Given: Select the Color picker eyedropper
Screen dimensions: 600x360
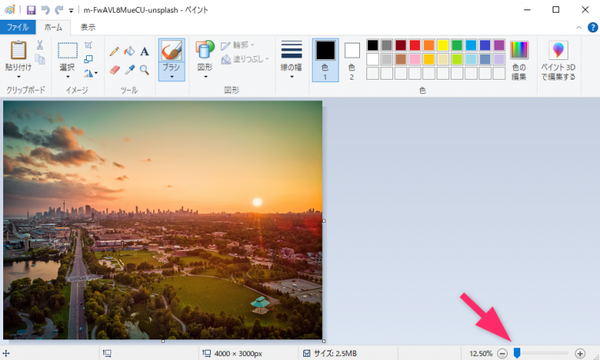Looking at the screenshot, I should (x=130, y=70).
